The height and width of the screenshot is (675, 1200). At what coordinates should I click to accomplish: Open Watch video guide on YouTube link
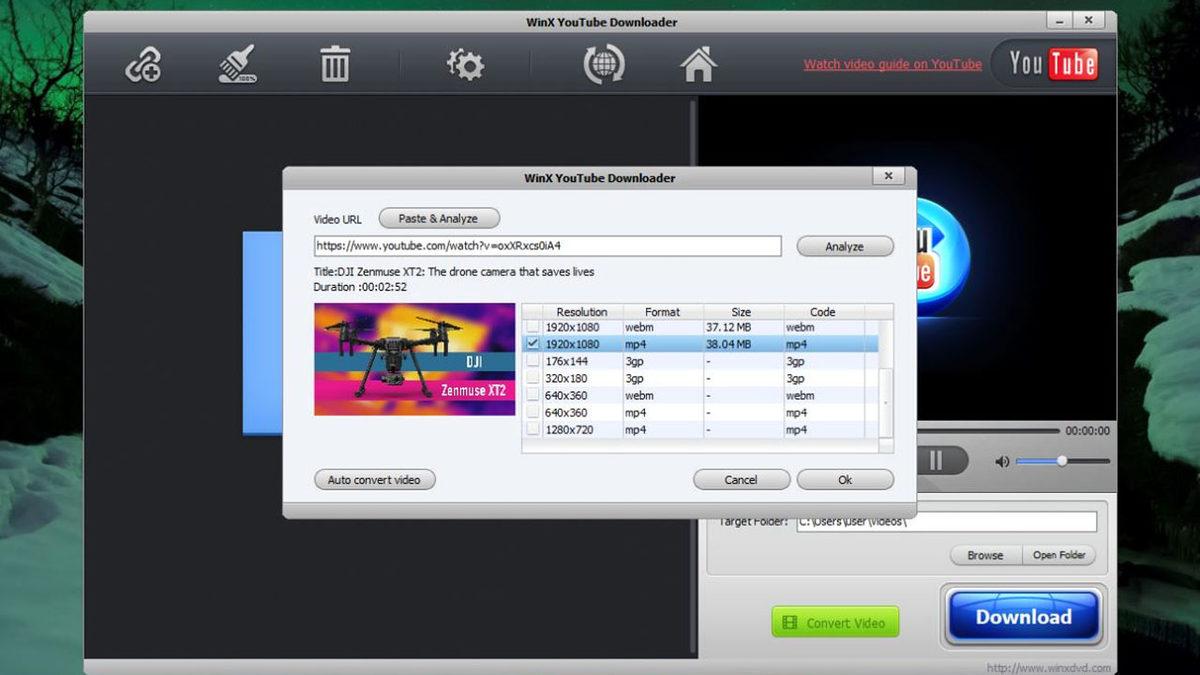891,63
